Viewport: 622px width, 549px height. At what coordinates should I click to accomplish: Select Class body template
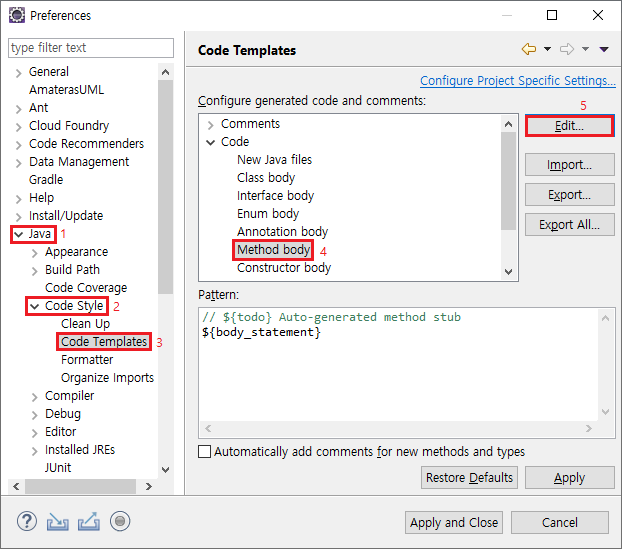coord(266,178)
